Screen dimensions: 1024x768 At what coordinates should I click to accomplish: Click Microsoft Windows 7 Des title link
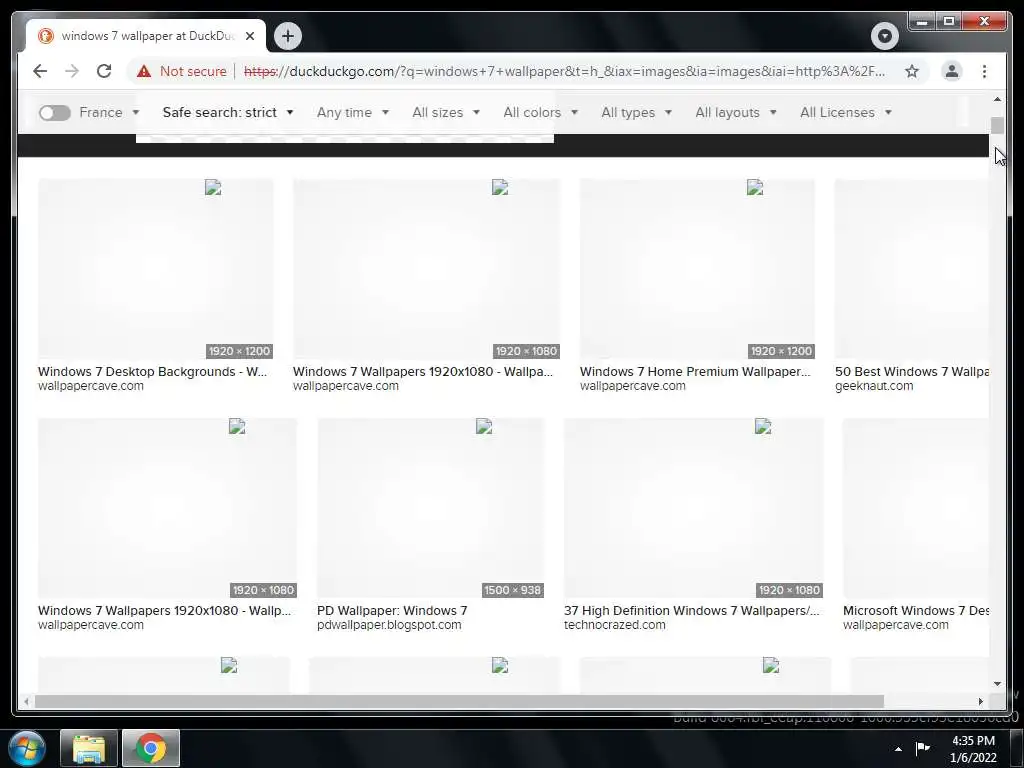coord(916,611)
